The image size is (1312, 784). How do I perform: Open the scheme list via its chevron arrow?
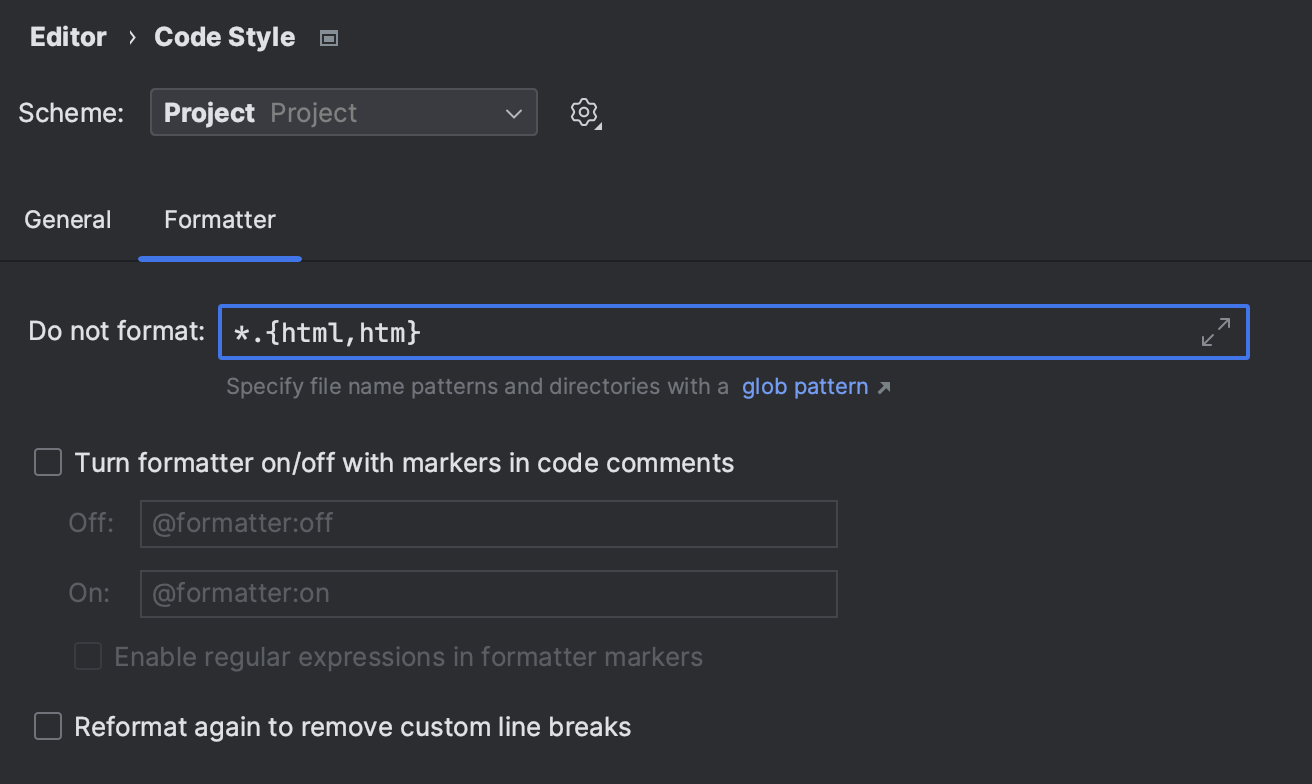(x=513, y=112)
